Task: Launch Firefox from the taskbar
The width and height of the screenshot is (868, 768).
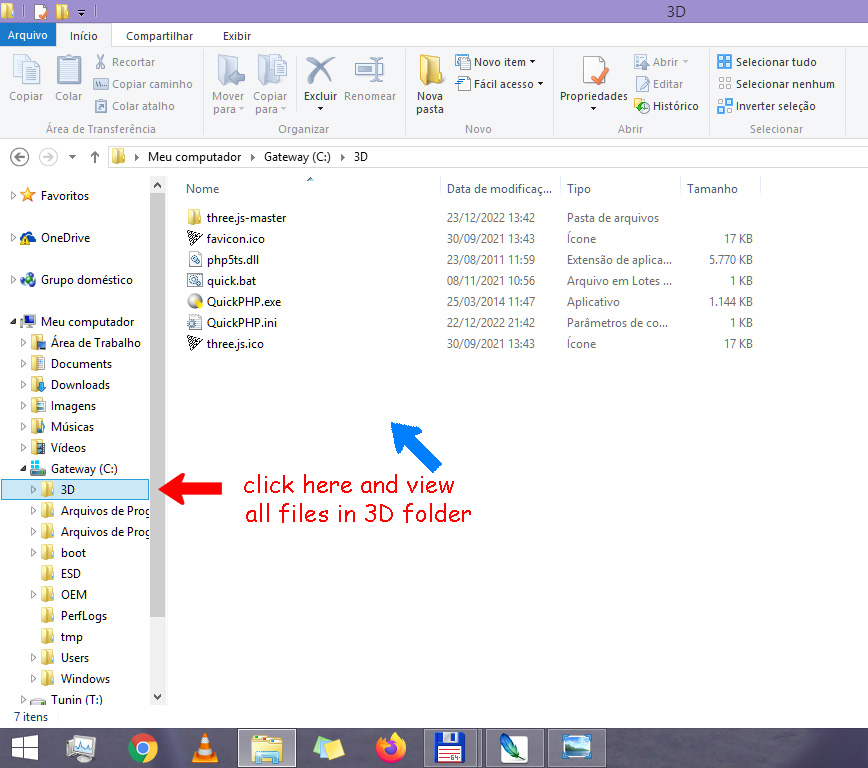Action: point(391,747)
